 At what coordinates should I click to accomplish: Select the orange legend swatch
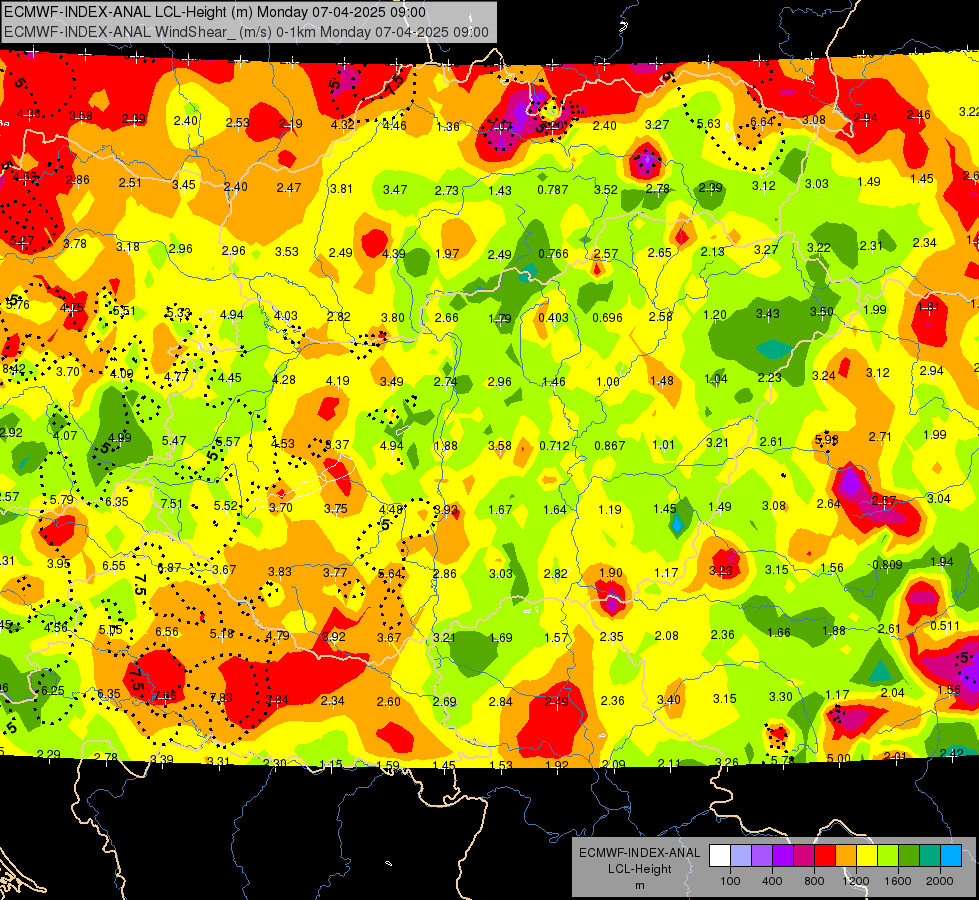[x=846, y=856]
